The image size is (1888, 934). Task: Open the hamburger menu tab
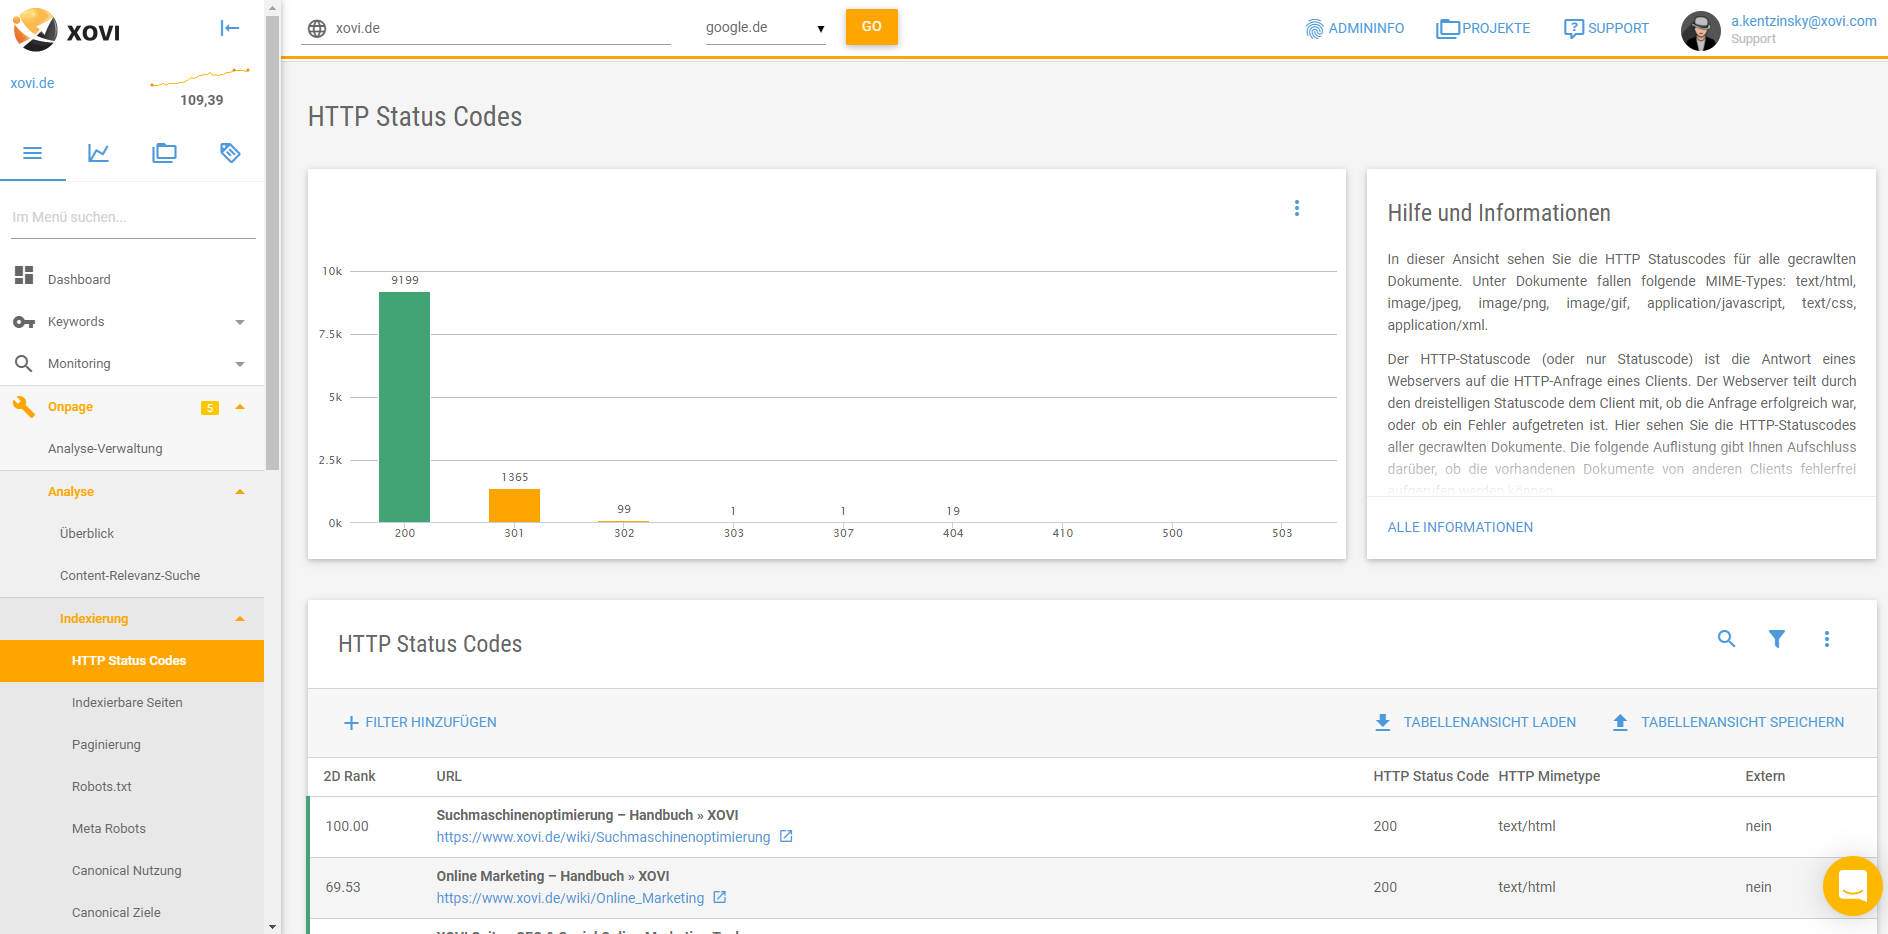[x=32, y=153]
